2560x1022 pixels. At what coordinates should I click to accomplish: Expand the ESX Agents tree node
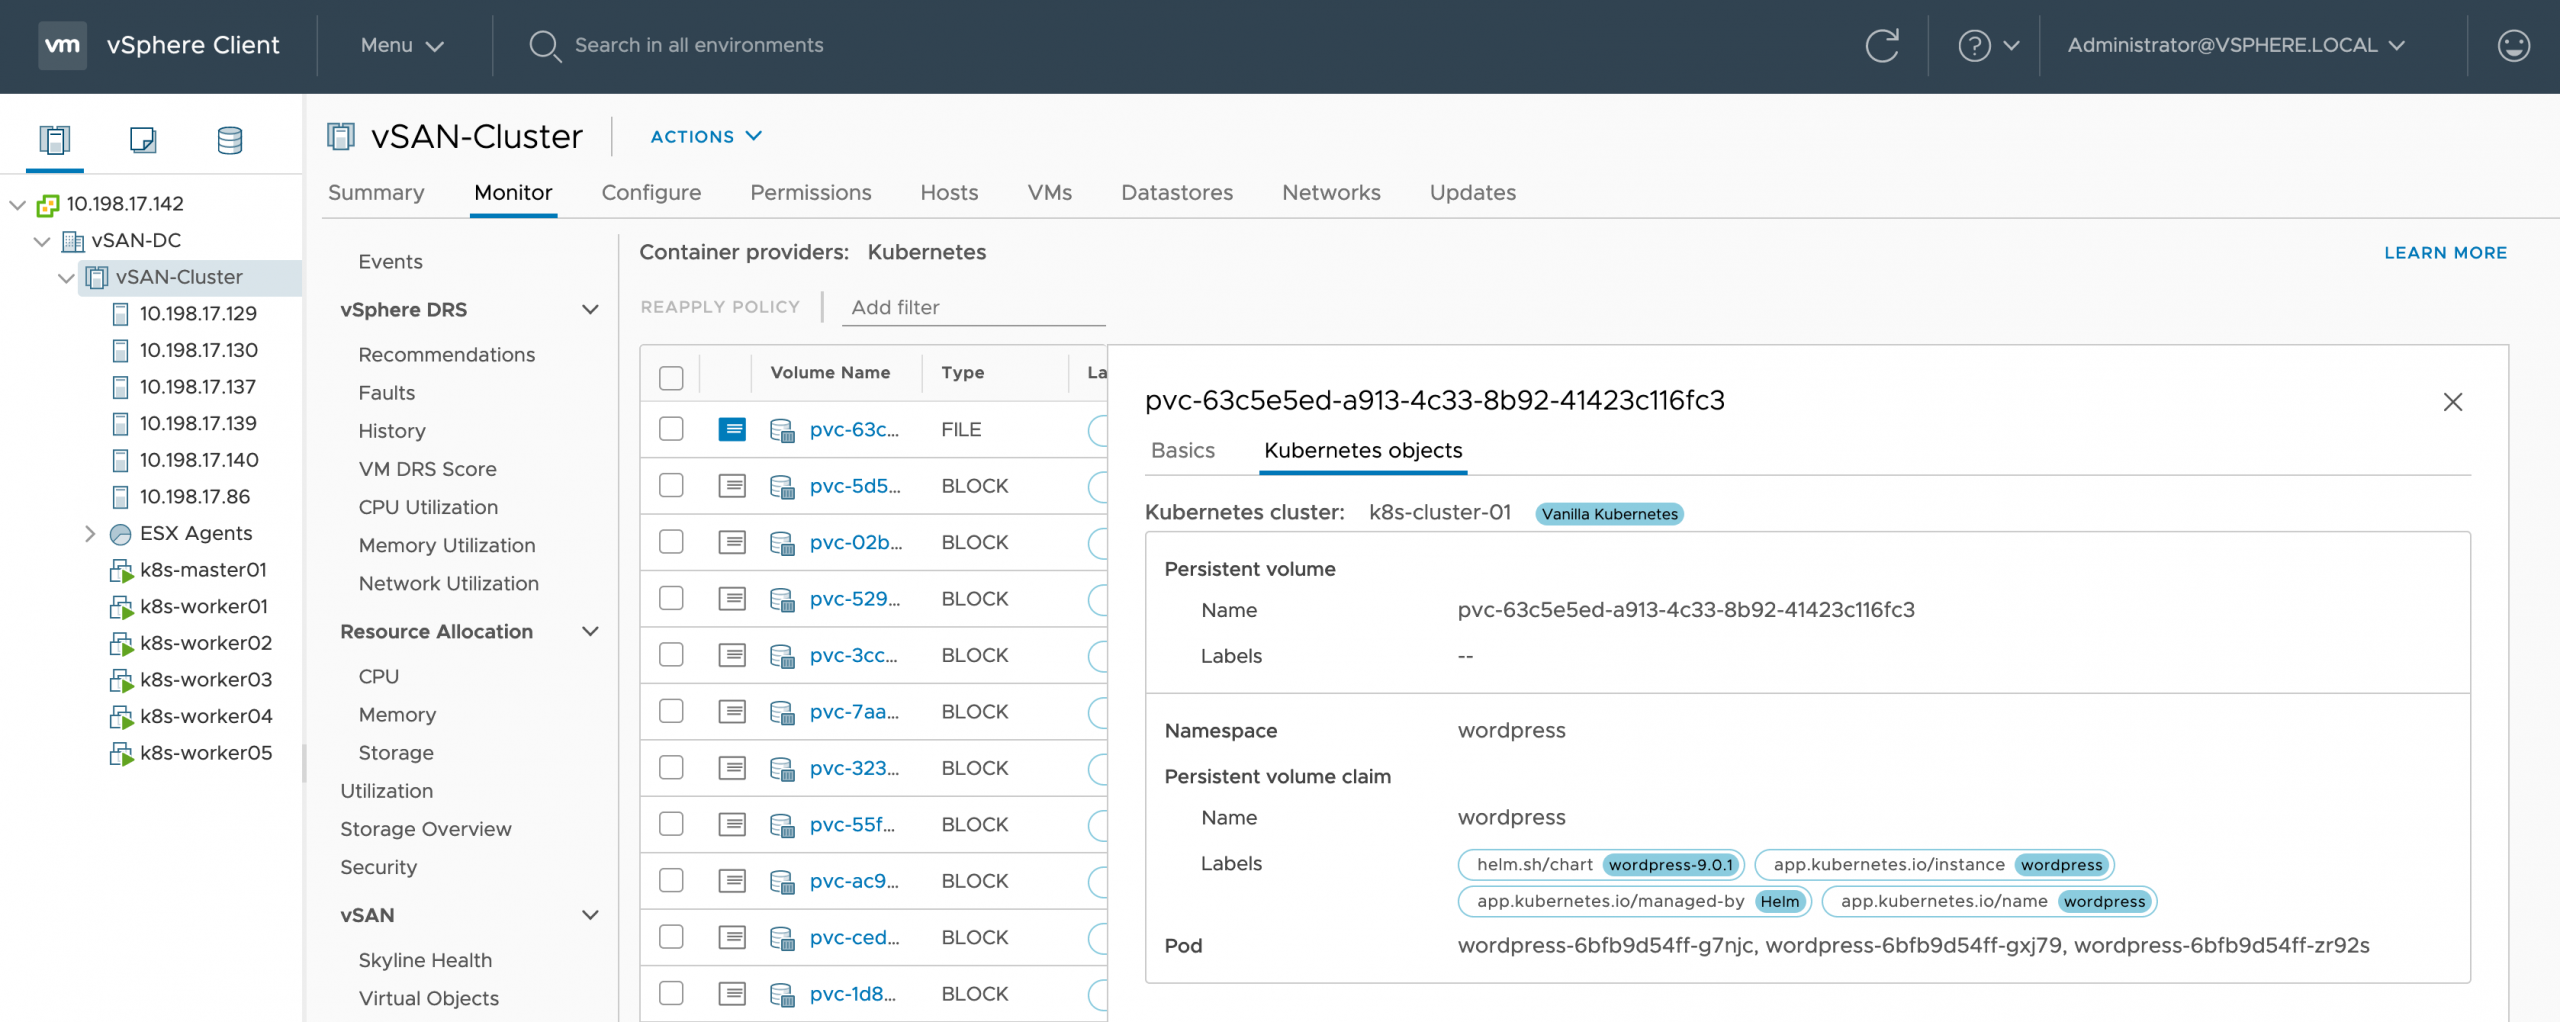(90, 534)
